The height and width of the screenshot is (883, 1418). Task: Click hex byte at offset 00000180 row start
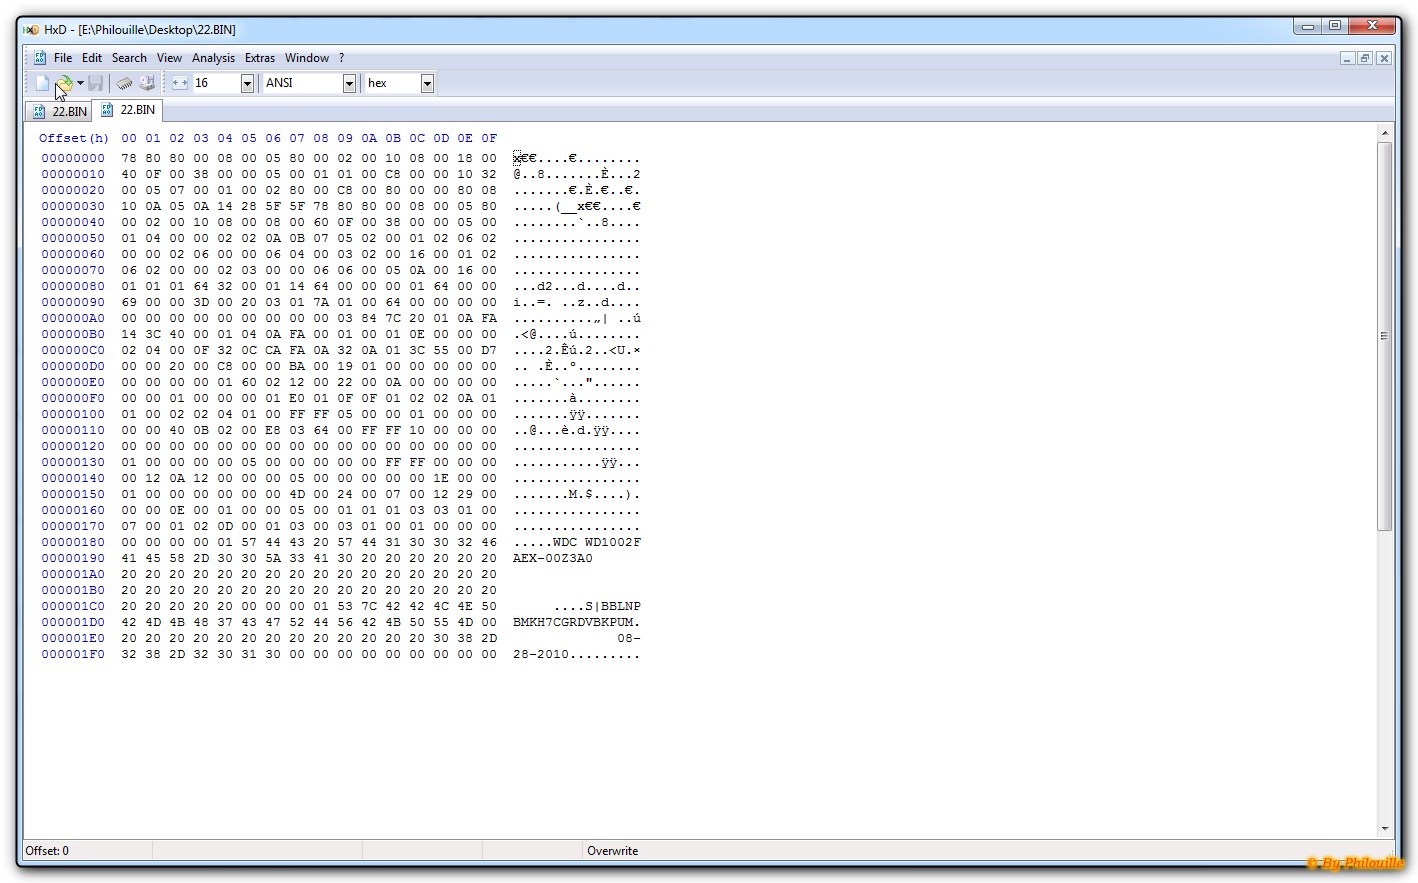[129, 542]
